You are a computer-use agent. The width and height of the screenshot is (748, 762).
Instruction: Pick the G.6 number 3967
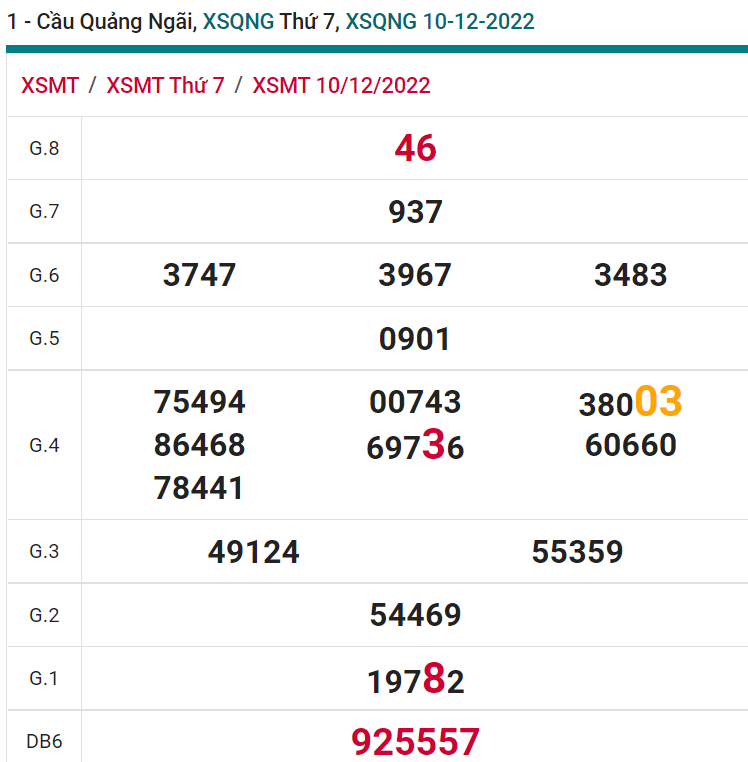[415, 275]
